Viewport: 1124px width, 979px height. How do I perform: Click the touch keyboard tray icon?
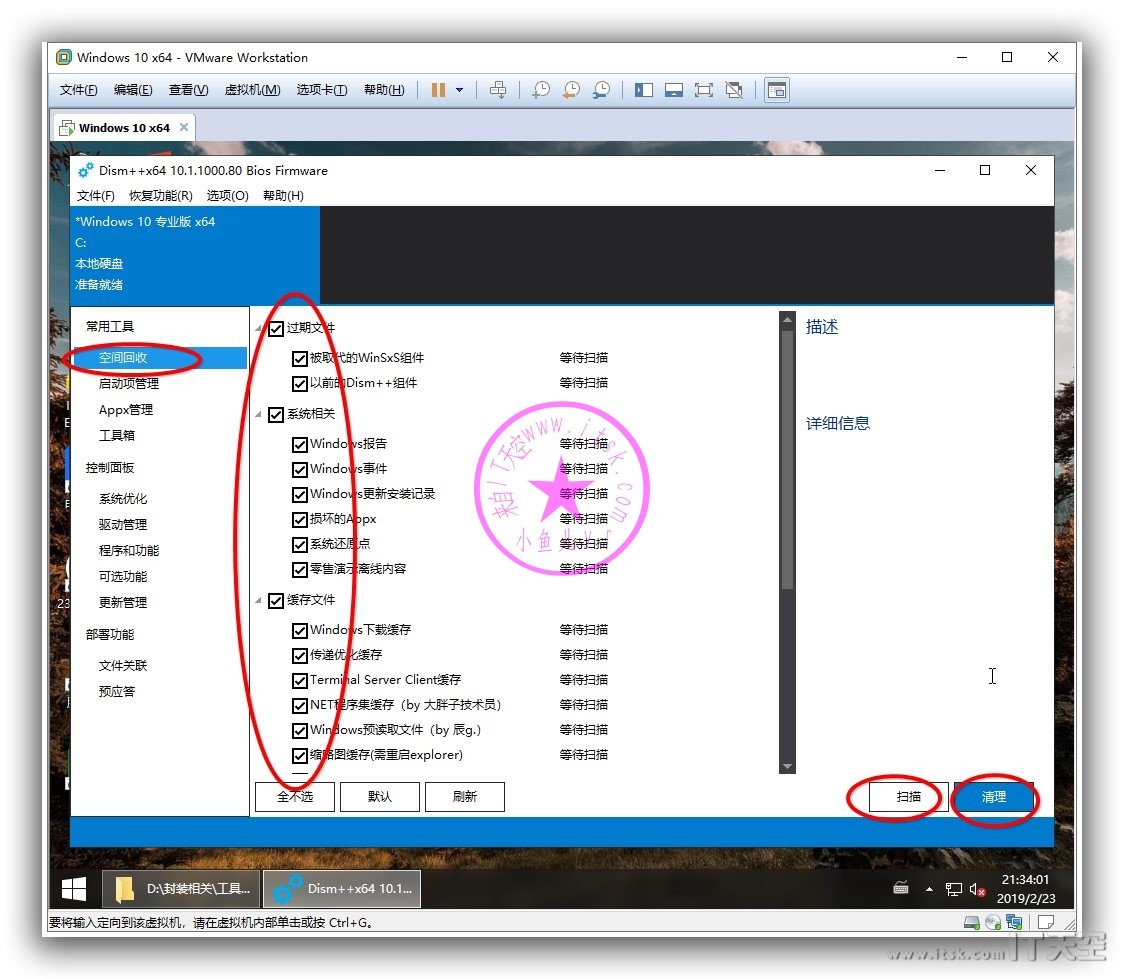tap(901, 889)
